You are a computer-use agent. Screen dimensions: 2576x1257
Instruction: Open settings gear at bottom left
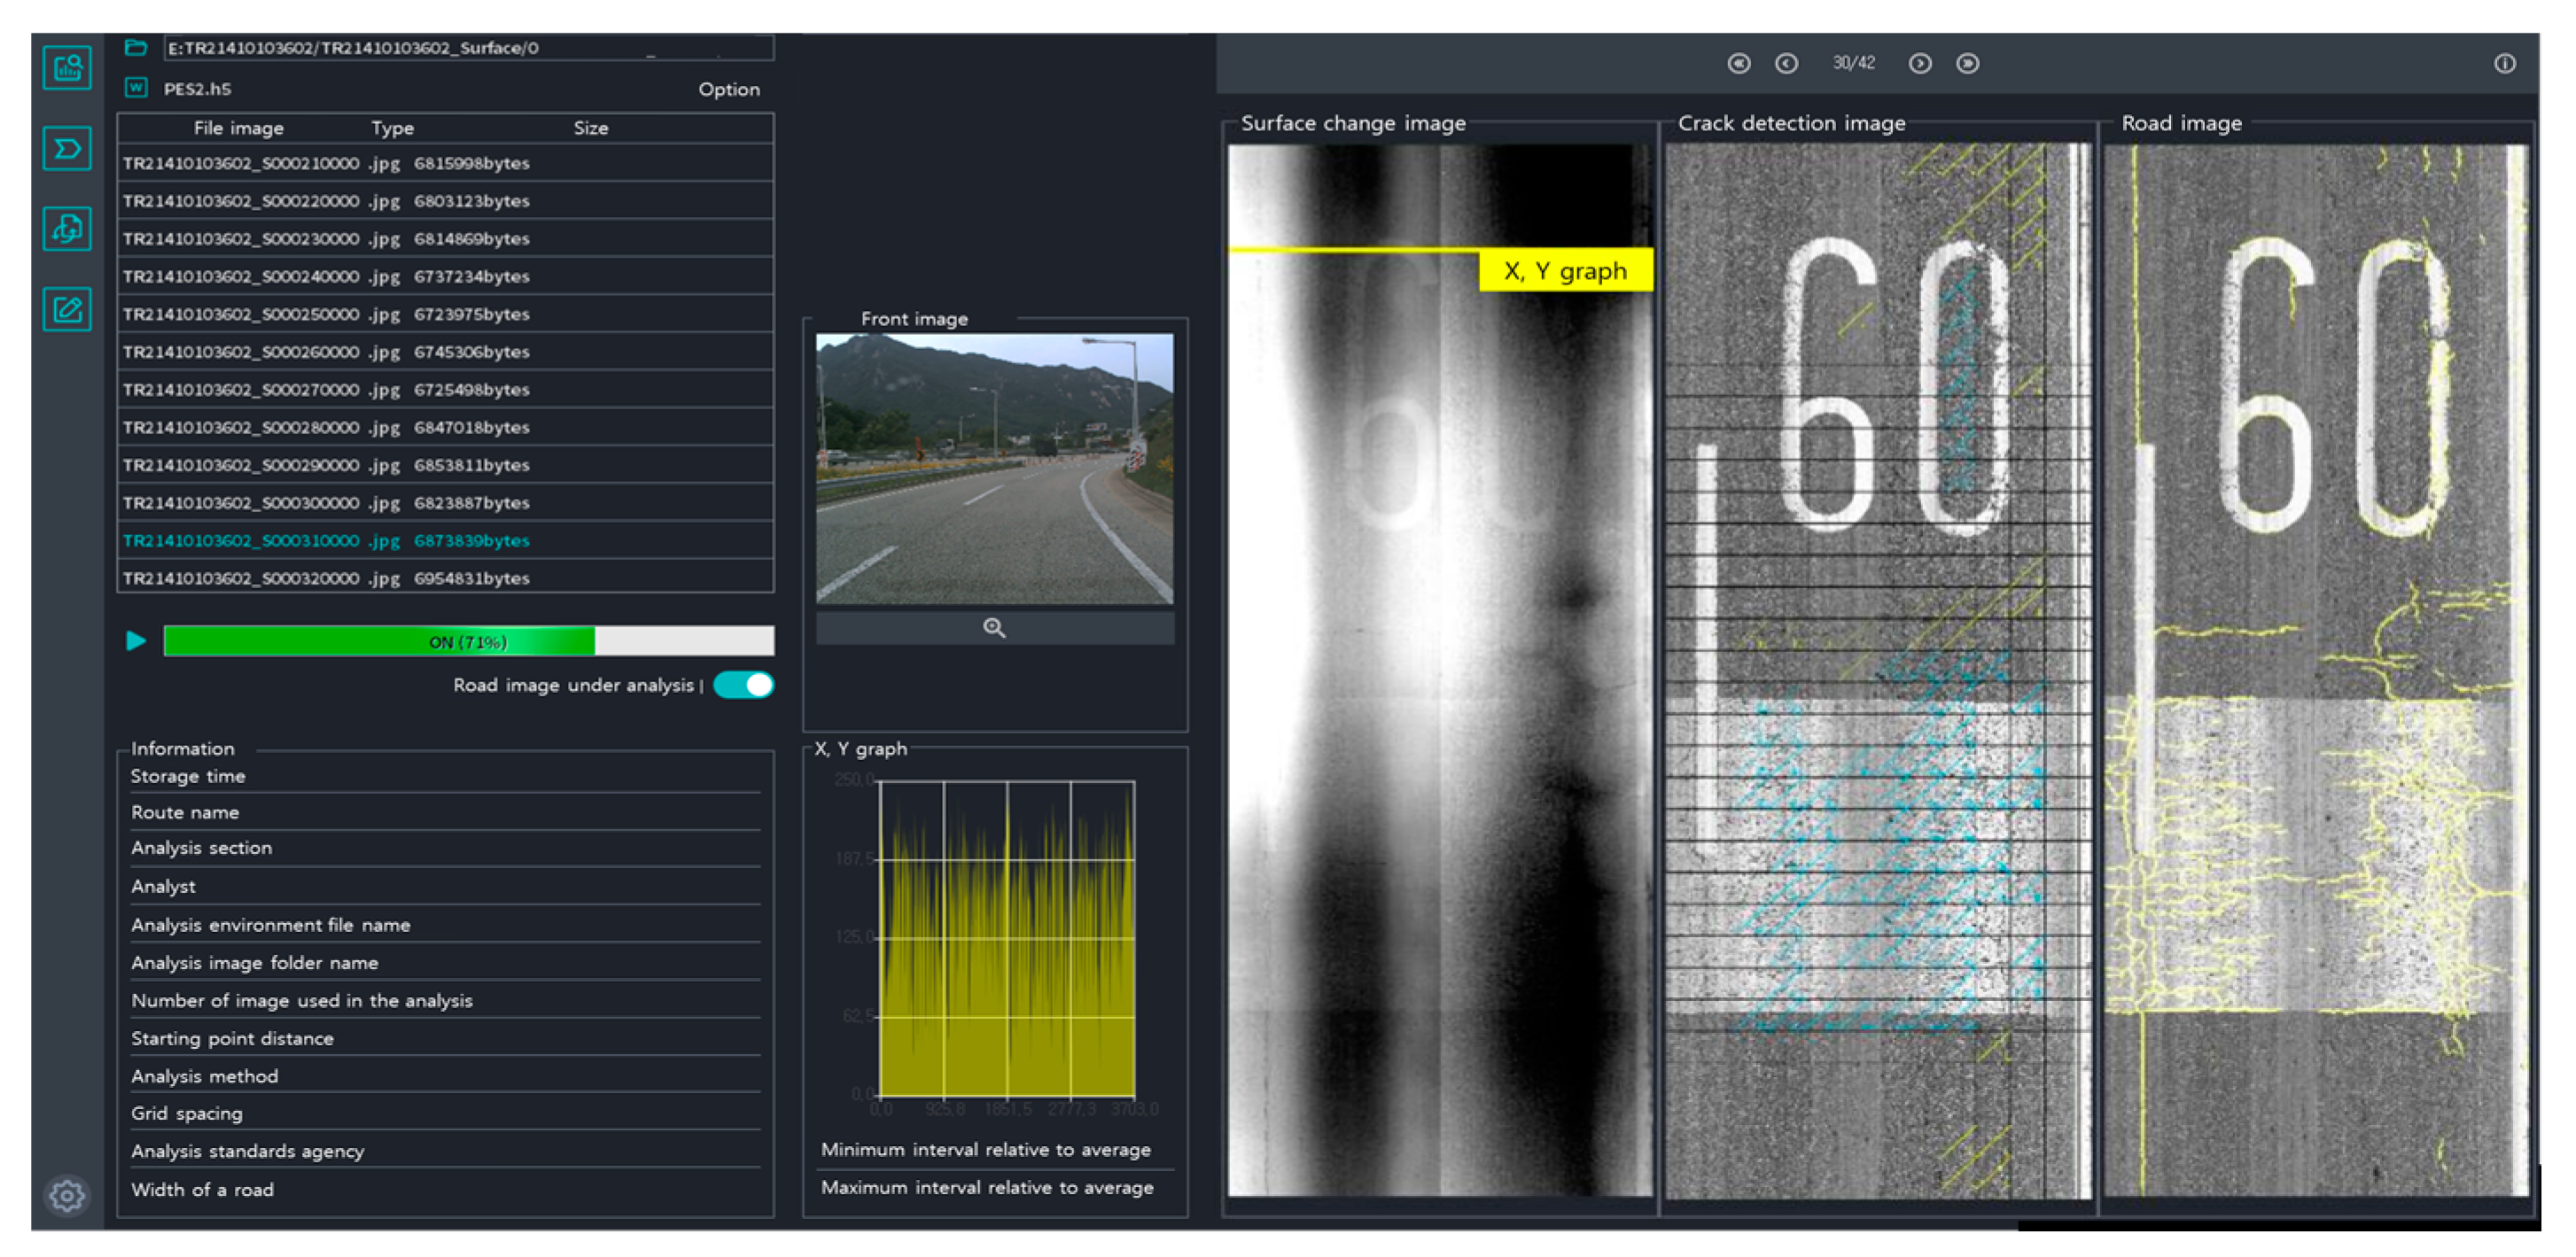[x=67, y=1195]
